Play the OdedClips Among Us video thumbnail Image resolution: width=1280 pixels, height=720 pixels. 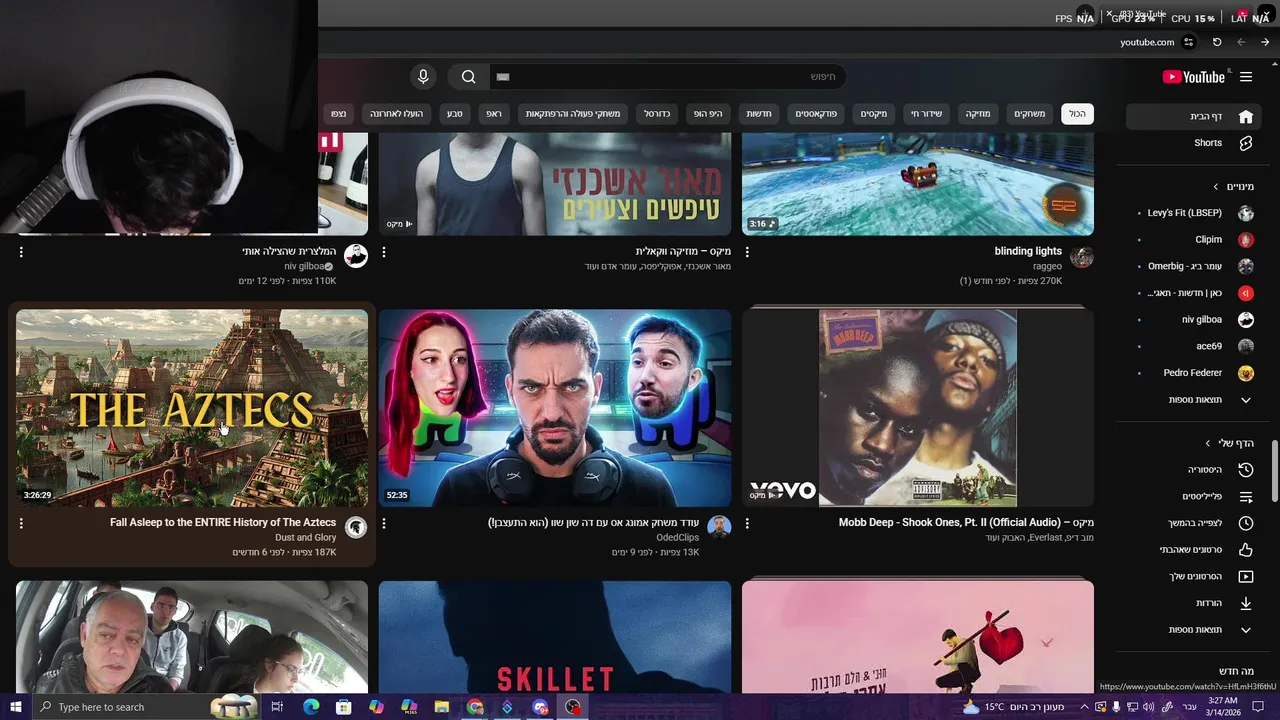(x=555, y=408)
